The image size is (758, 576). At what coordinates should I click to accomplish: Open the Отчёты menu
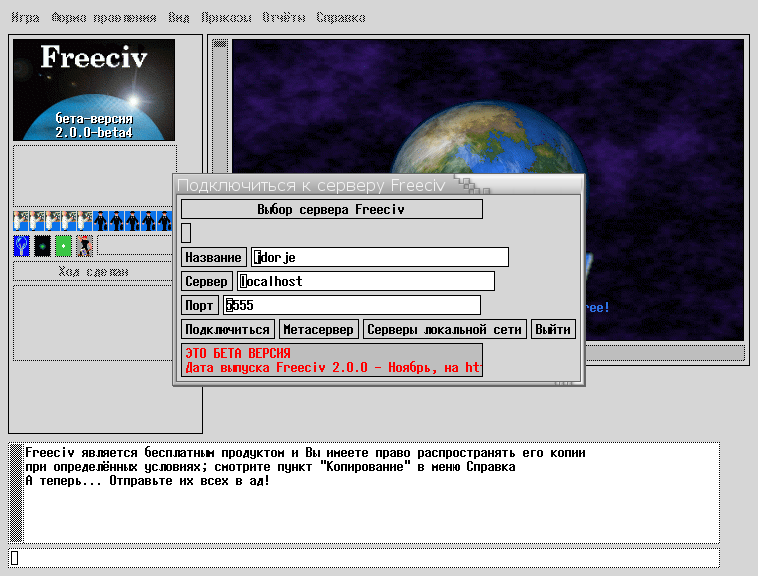coord(284,18)
